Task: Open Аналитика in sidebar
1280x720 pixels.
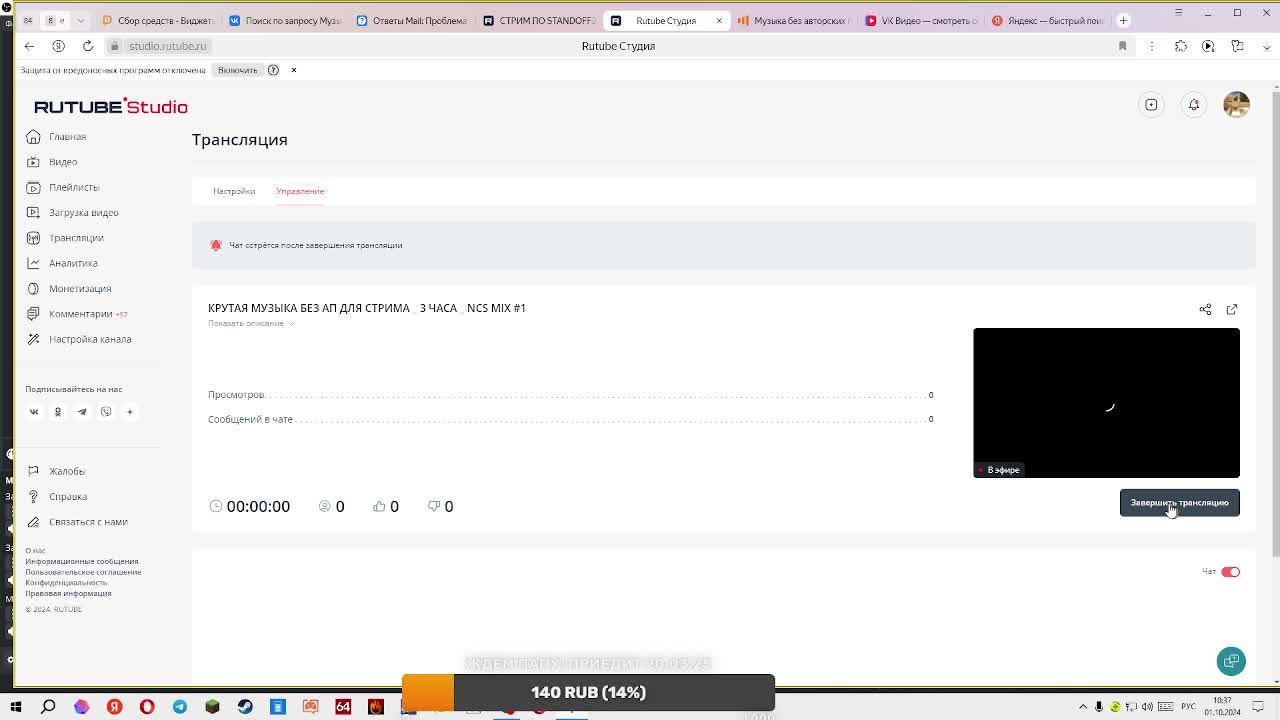Action: (73, 263)
